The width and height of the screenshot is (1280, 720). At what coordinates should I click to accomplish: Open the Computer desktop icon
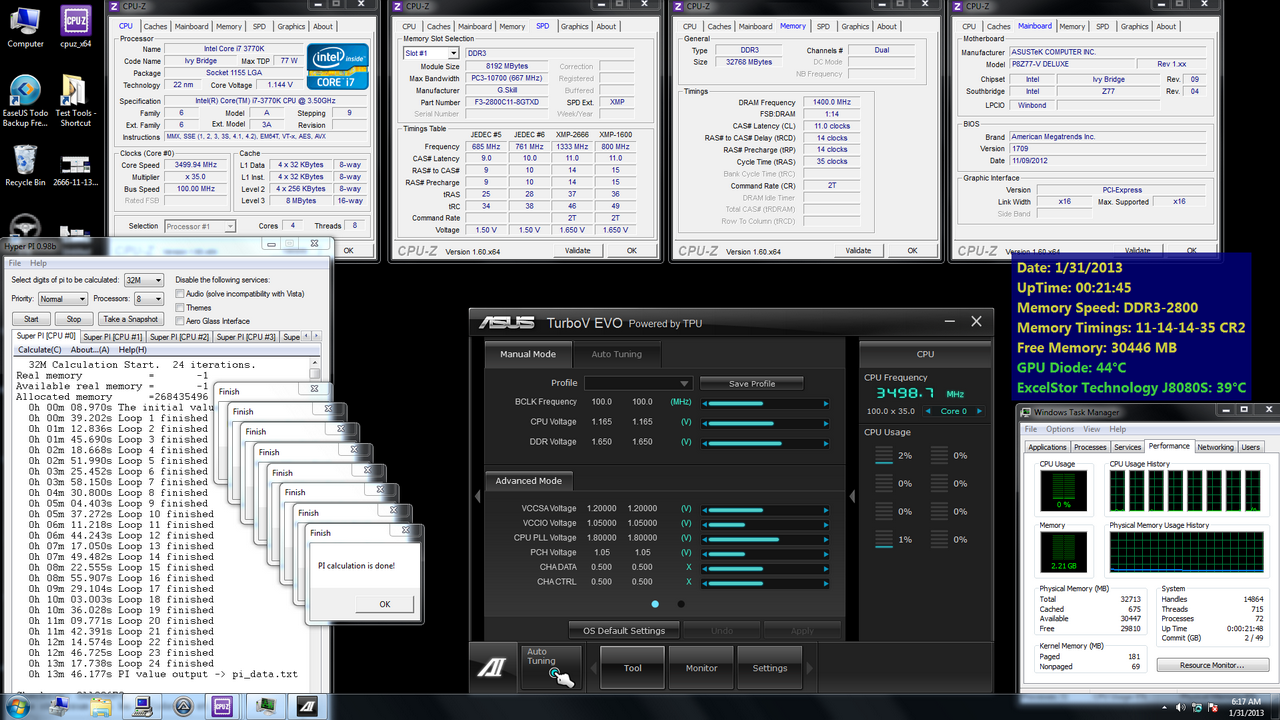[x=24, y=27]
